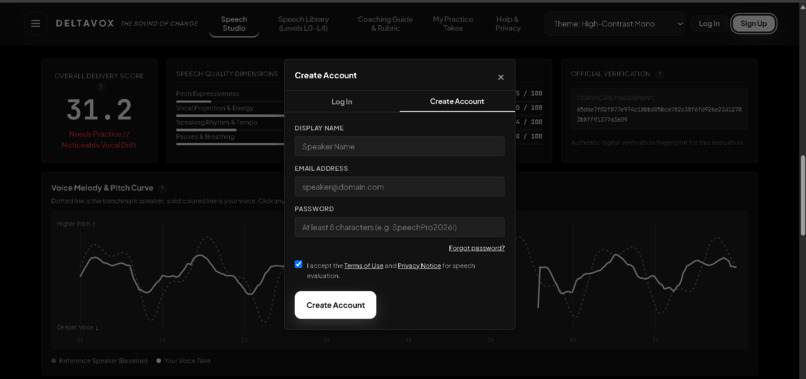The image size is (806, 379).
Task: Submit with the white Create Account button
Action: point(335,305)
